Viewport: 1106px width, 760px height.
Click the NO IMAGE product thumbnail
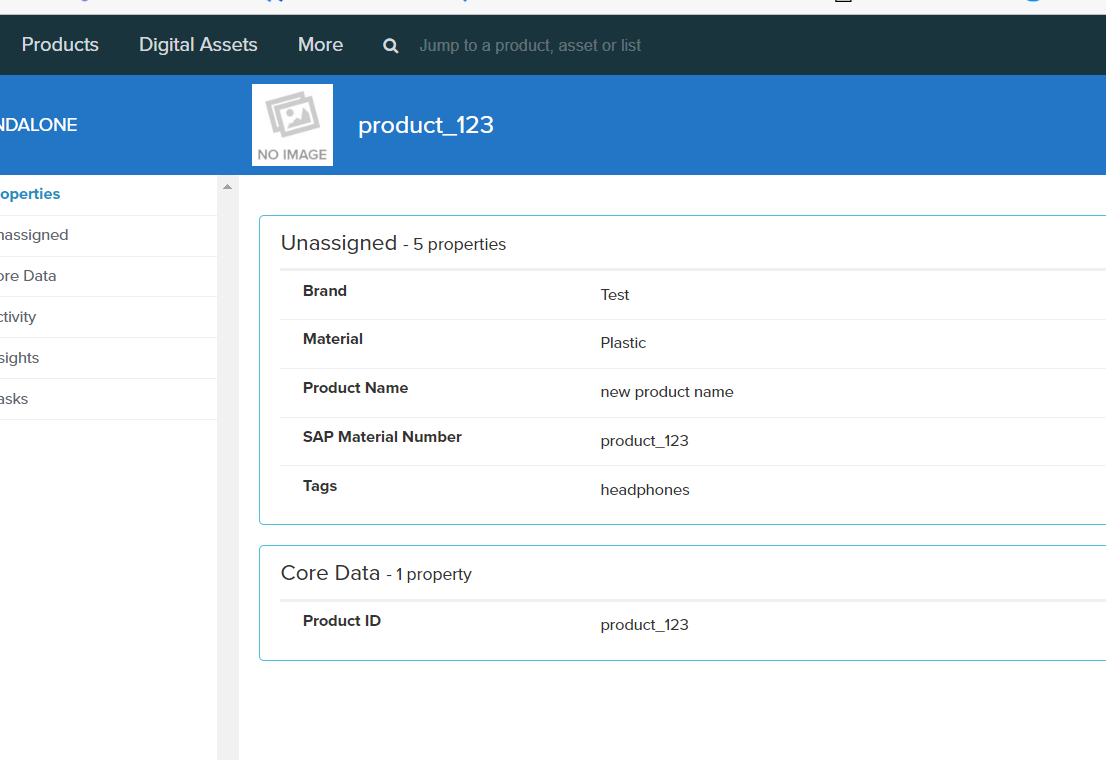click(x=292, y=125)
